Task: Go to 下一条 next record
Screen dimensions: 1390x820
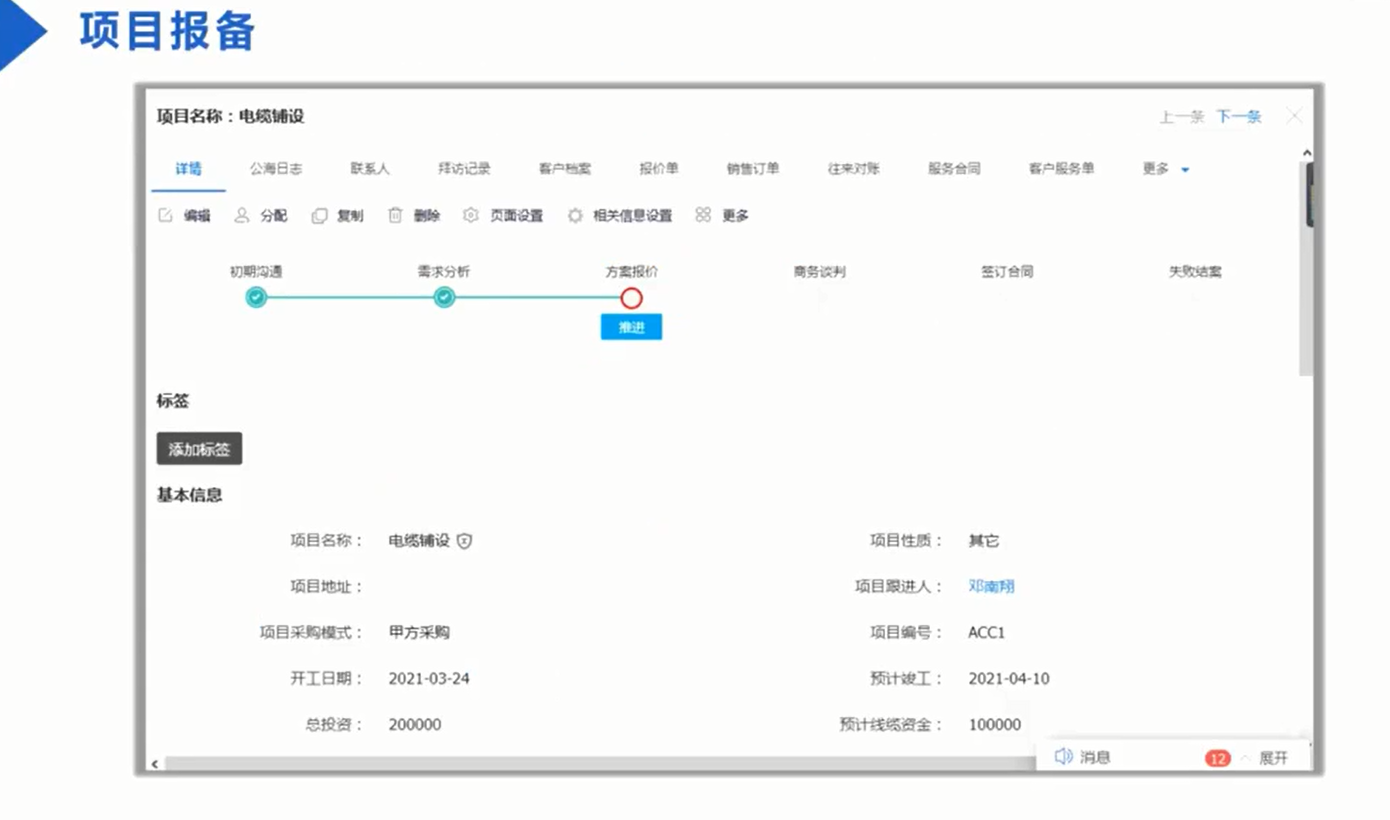Action: coord(1239,117)
